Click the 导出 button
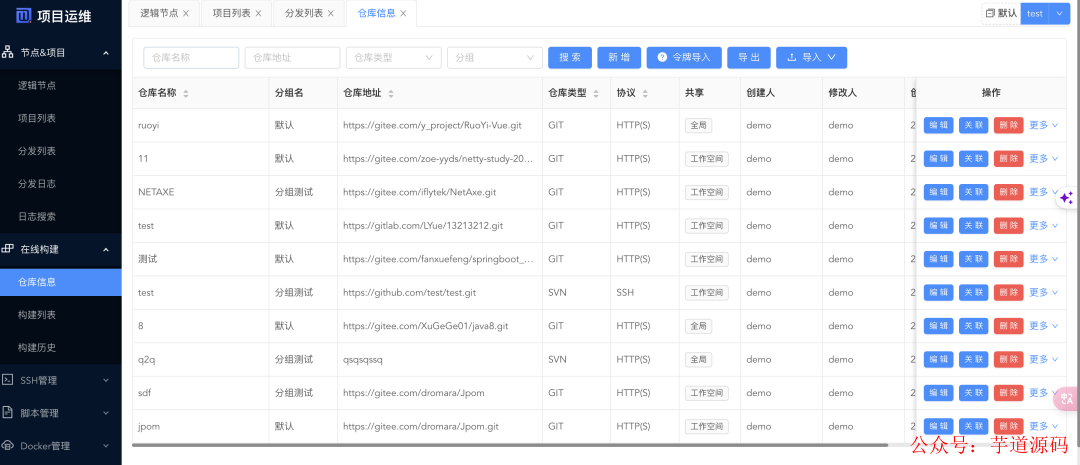Screen dimensions: 1080x465 (x=748, y=58)
